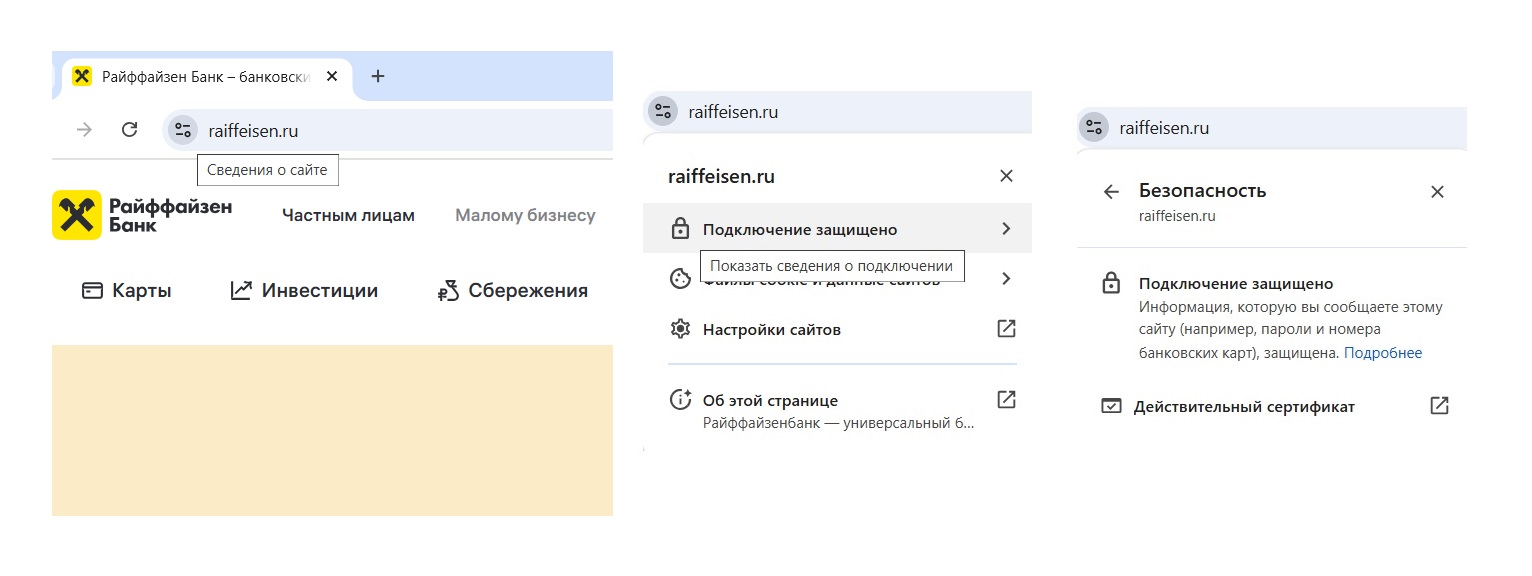
Task: Click site info icon above the Безопасность panel
Action: pos(1094,128)
